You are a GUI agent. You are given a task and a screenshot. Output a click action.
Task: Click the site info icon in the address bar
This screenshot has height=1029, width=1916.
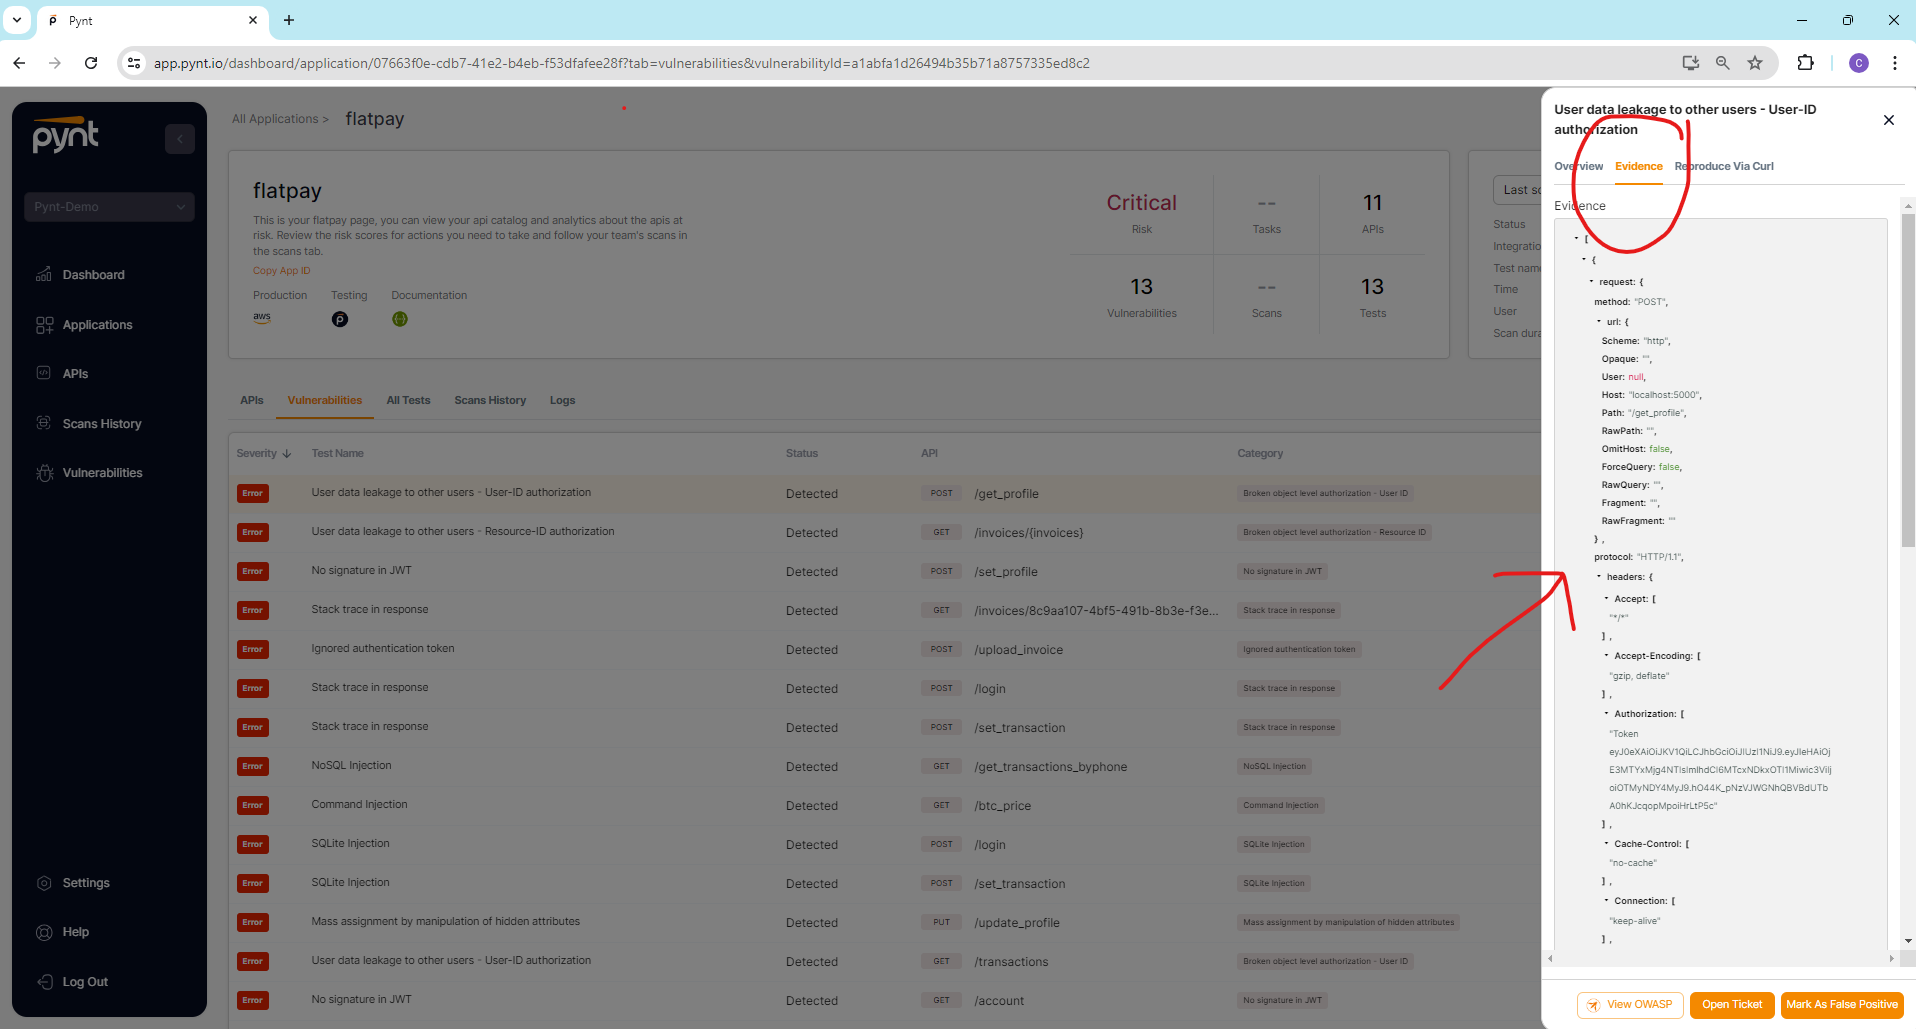[134, 63]
